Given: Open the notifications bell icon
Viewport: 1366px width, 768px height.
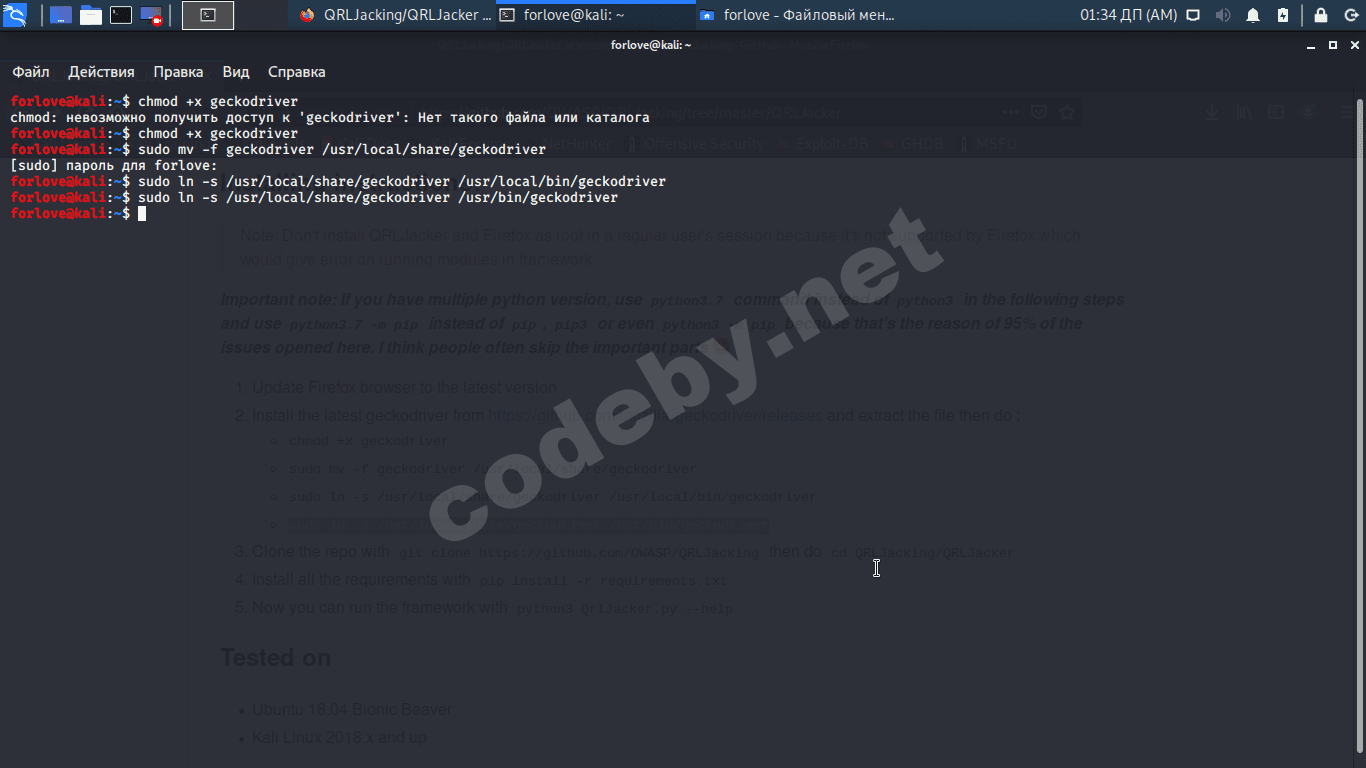Looking at the screenshot, I should tap(1253, 15).
